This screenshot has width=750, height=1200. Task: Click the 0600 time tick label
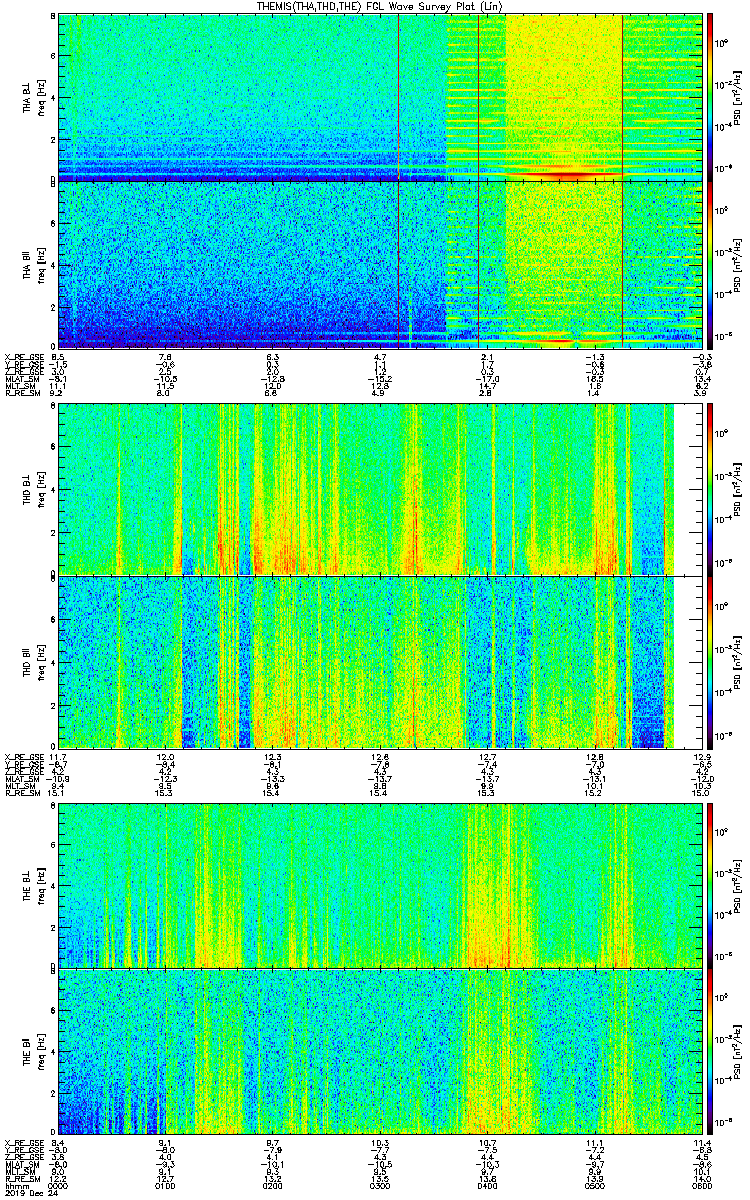[701, 1184]
